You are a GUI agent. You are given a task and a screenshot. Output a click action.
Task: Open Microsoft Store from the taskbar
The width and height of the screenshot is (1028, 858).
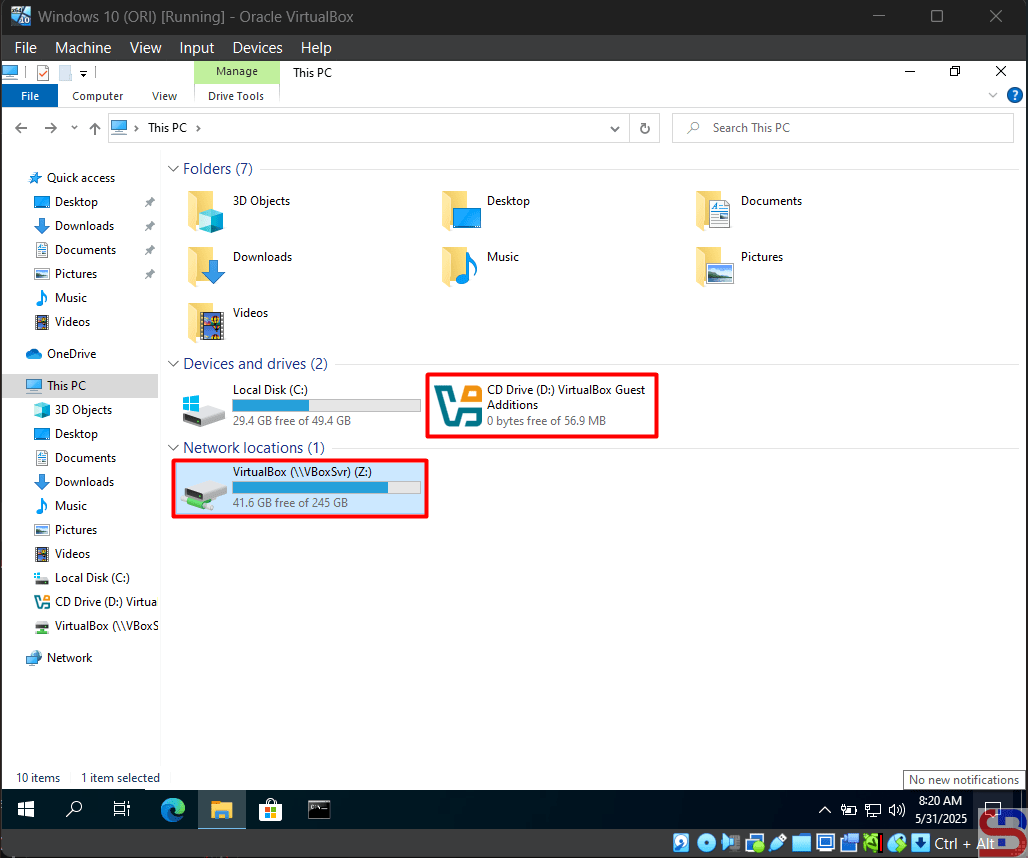[270, 809]
